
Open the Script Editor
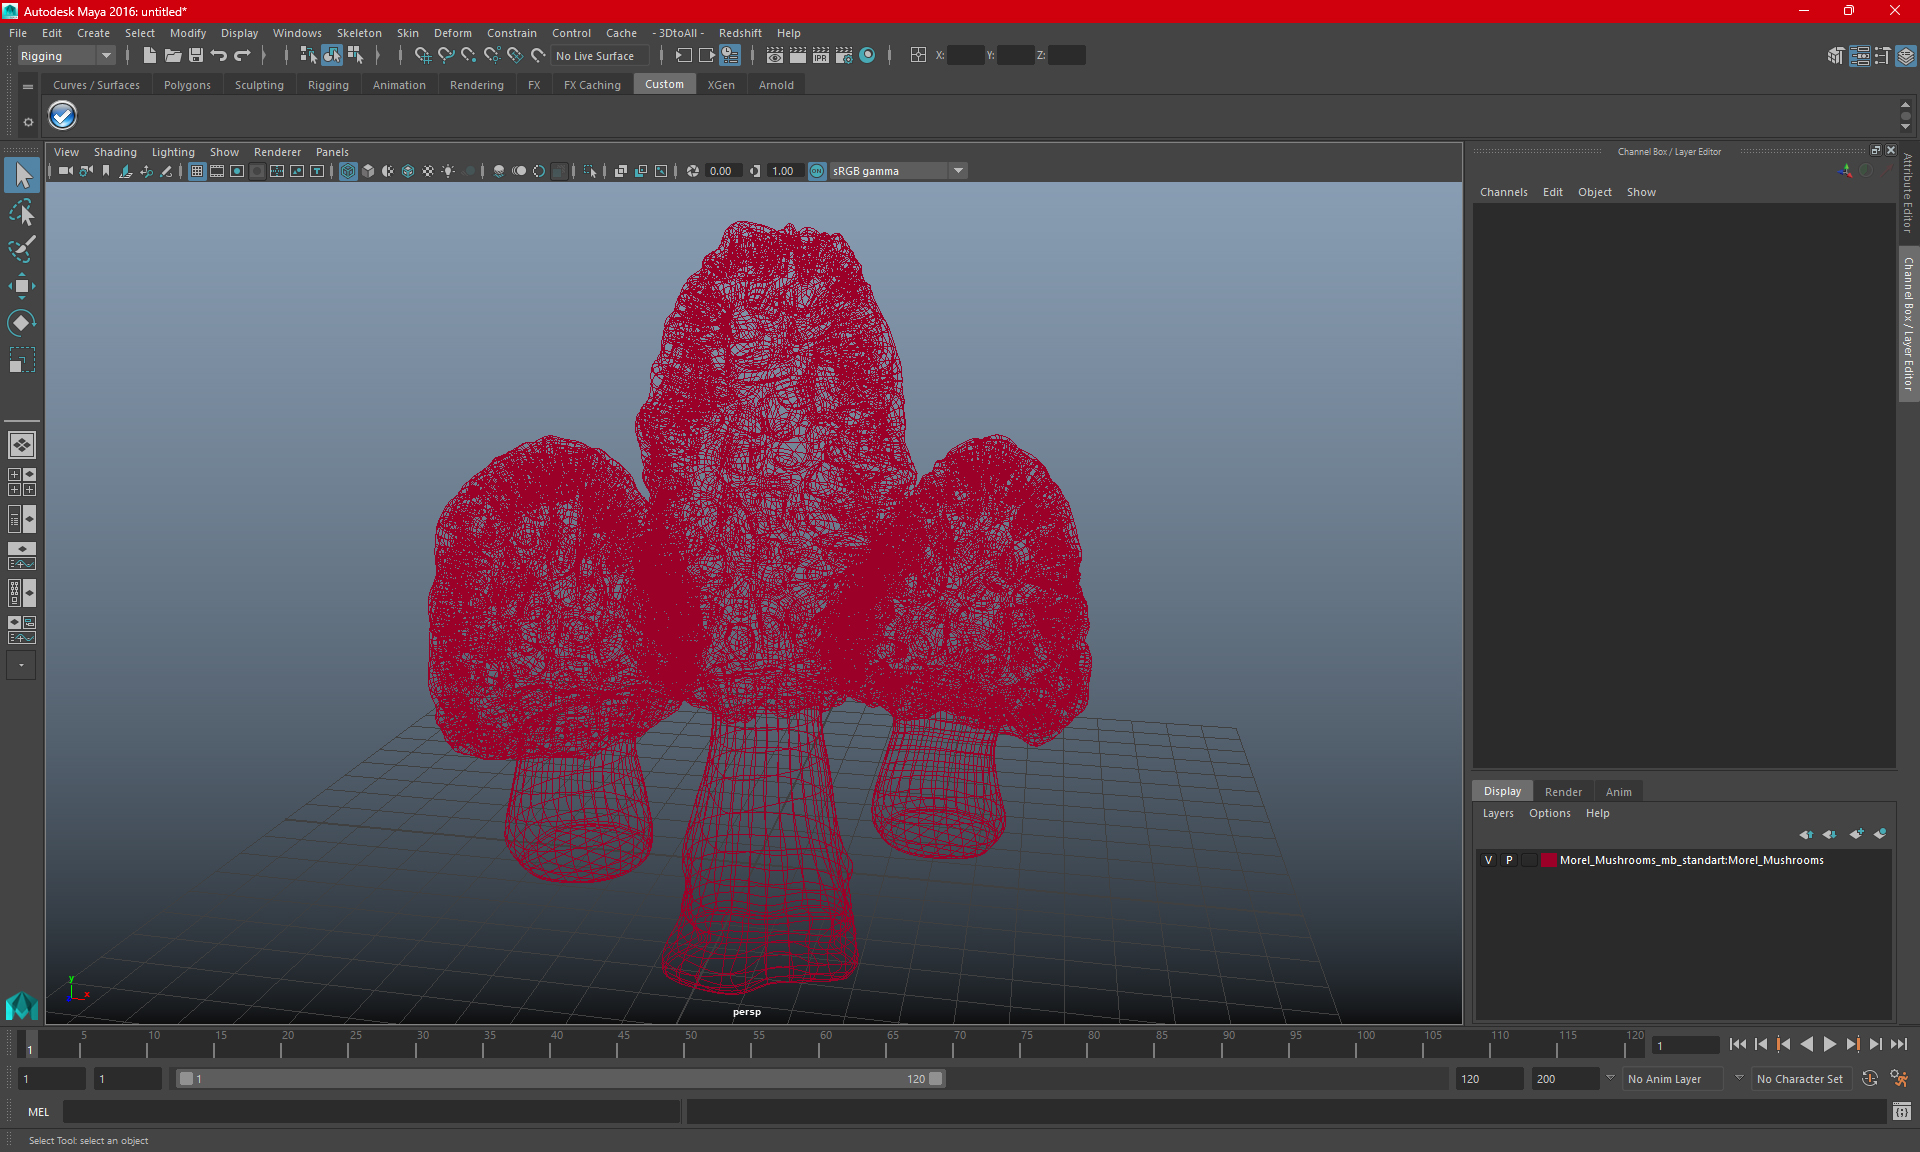[x=1902, y=1111]
